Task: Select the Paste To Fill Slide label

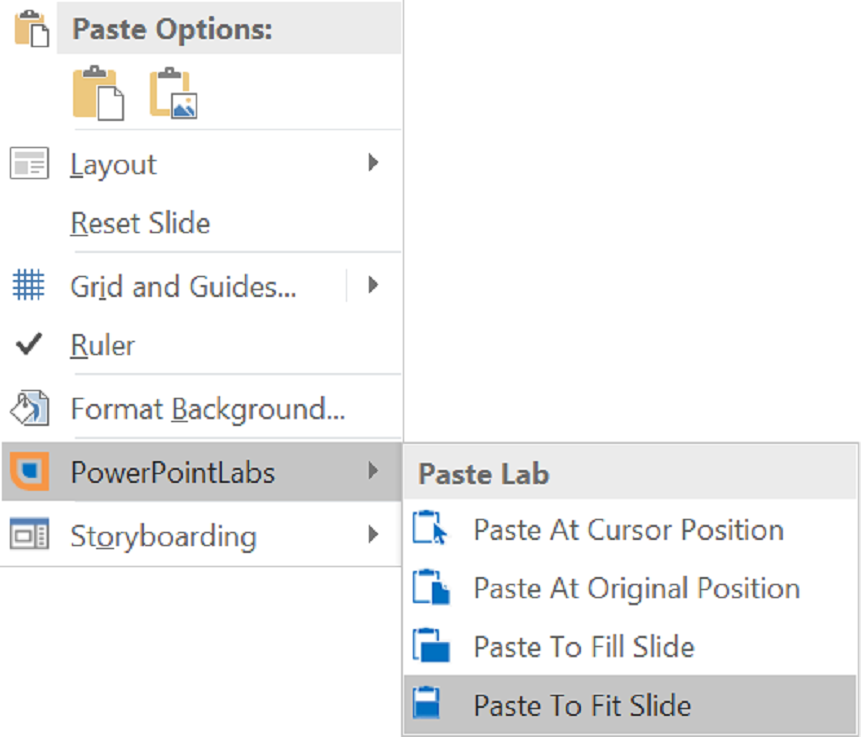Action: click(x=583, y=647)
